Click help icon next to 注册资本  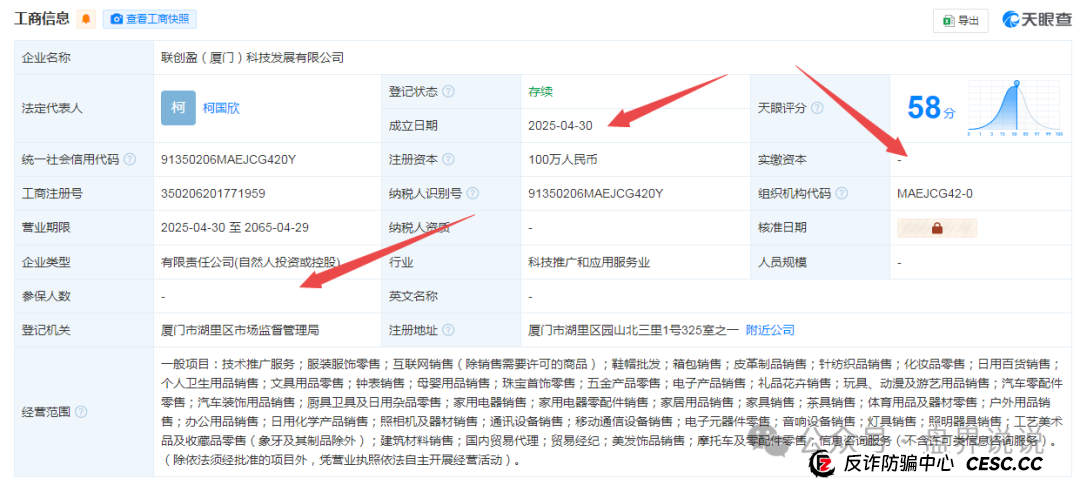tap(448, 160)
